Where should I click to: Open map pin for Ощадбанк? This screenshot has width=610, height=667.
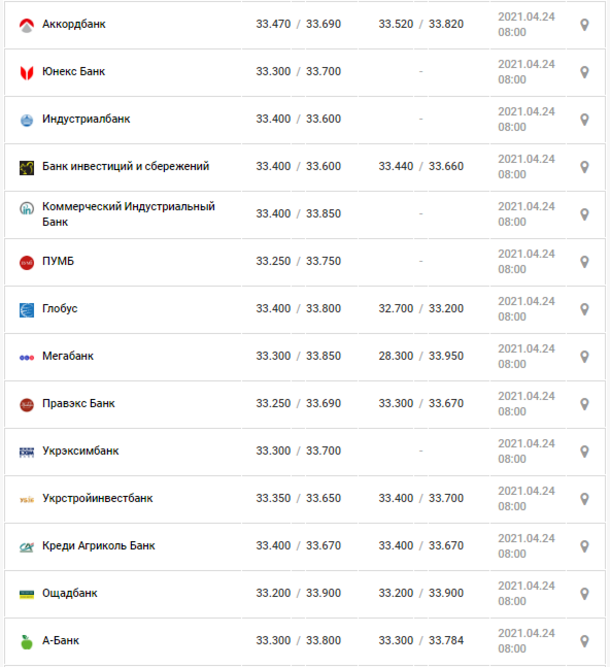pyautogui.click(x=585, y=594)
